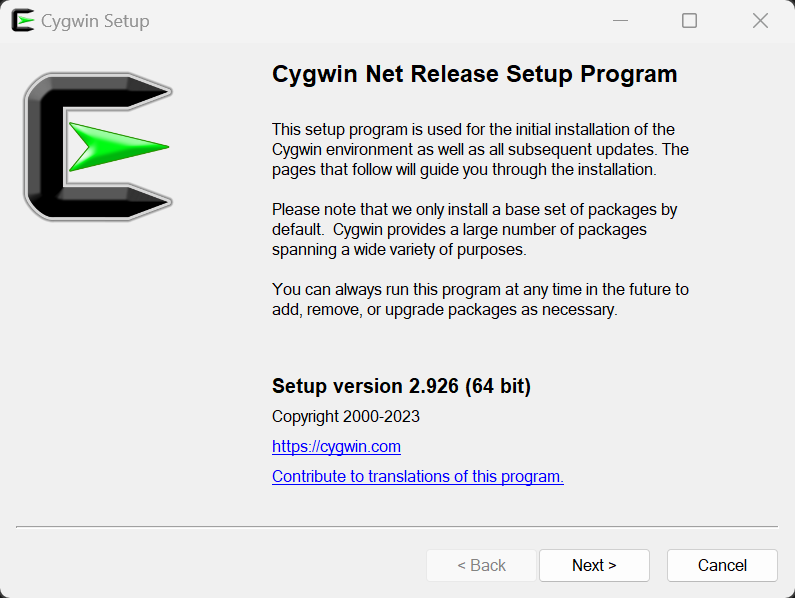
Task: Click the paragraph starting "You can always run"
Action: 480,299
